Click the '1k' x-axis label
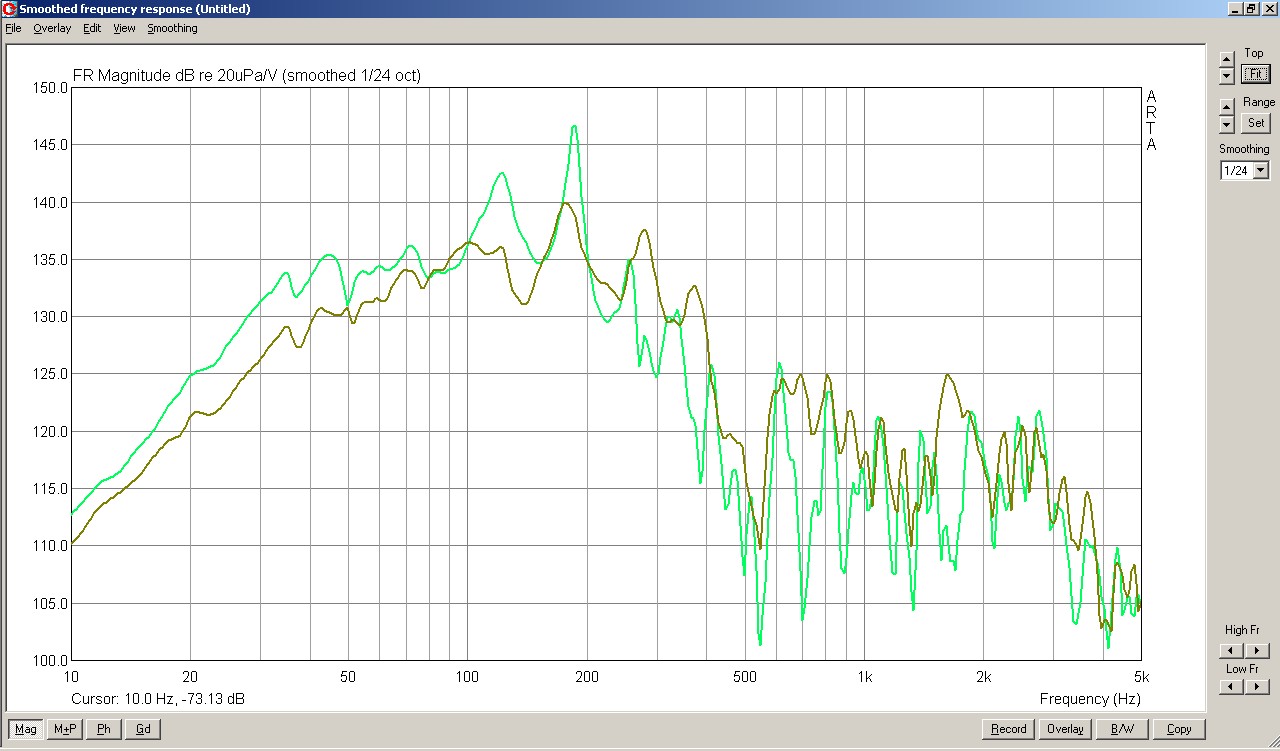Image resolution: width=1280 pixels, height=751 pixels. coord(865,677)
